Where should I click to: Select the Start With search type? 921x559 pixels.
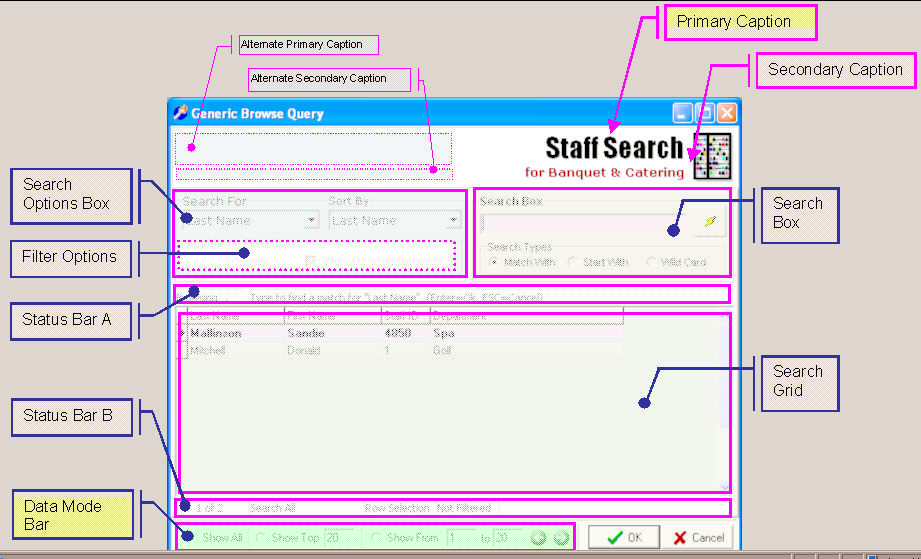click(x=573, y=262)
